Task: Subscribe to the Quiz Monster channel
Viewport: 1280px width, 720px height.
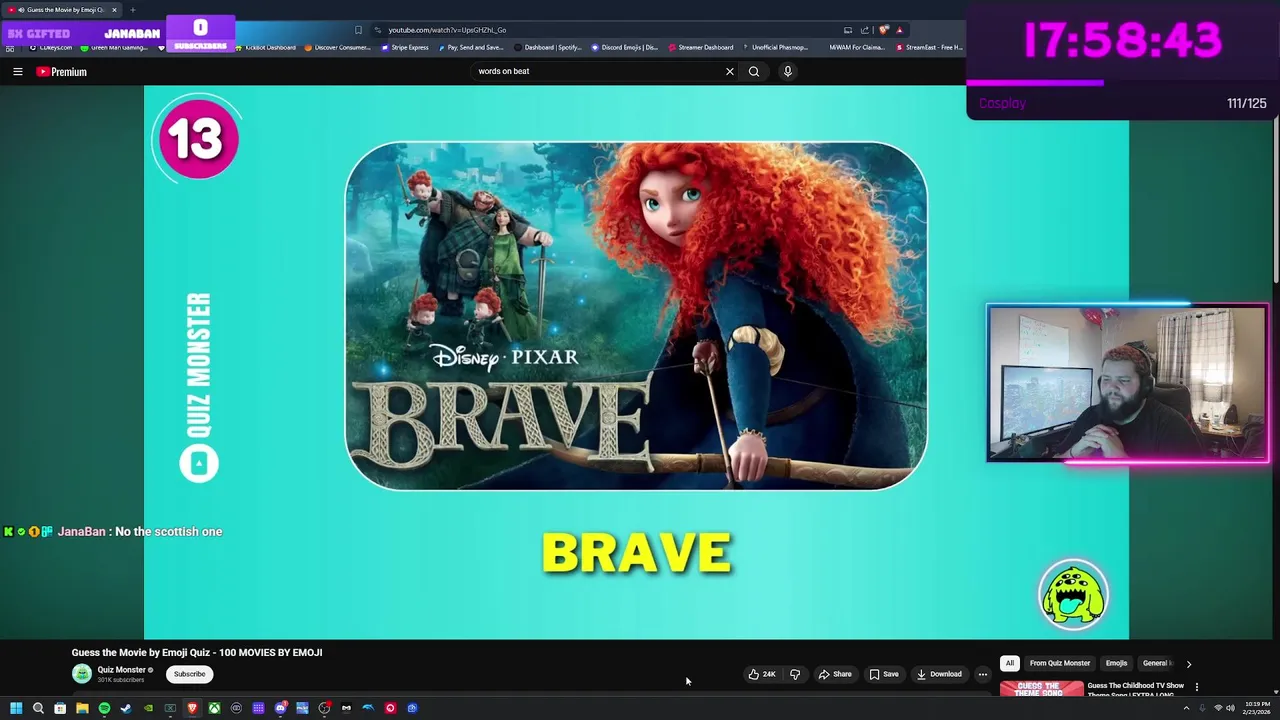Action: point(189,674)
